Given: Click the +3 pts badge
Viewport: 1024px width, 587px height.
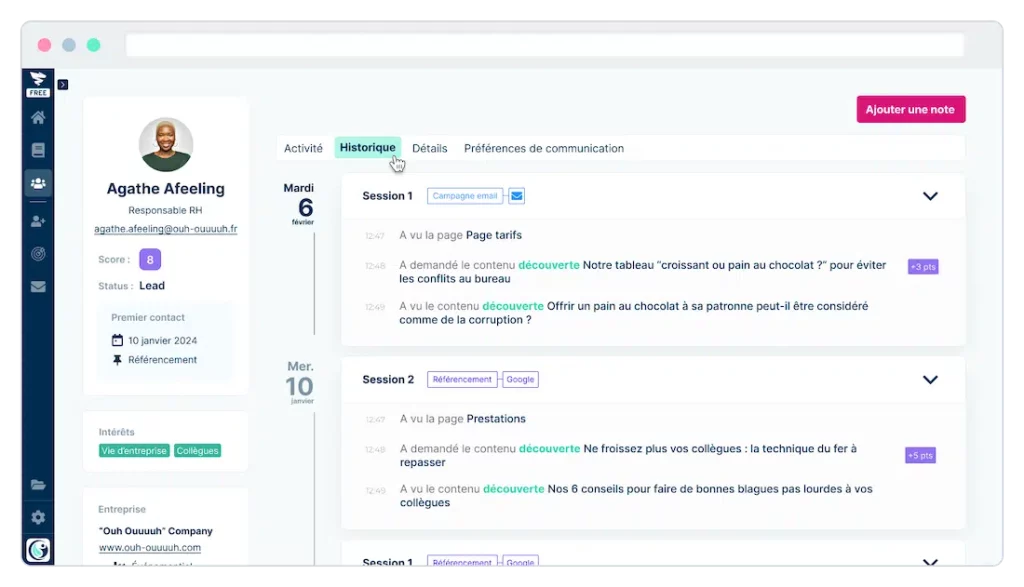Looking at the screenshot, I should tap(923, 266).
